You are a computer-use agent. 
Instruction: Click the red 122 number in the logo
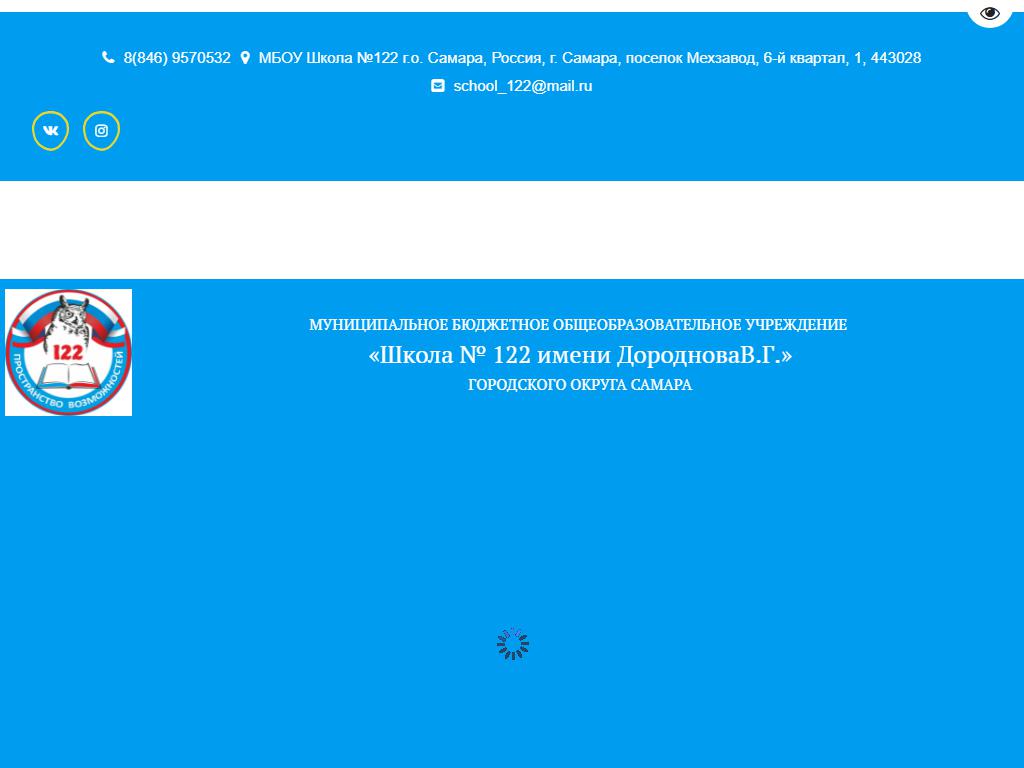tap(67, 351)
